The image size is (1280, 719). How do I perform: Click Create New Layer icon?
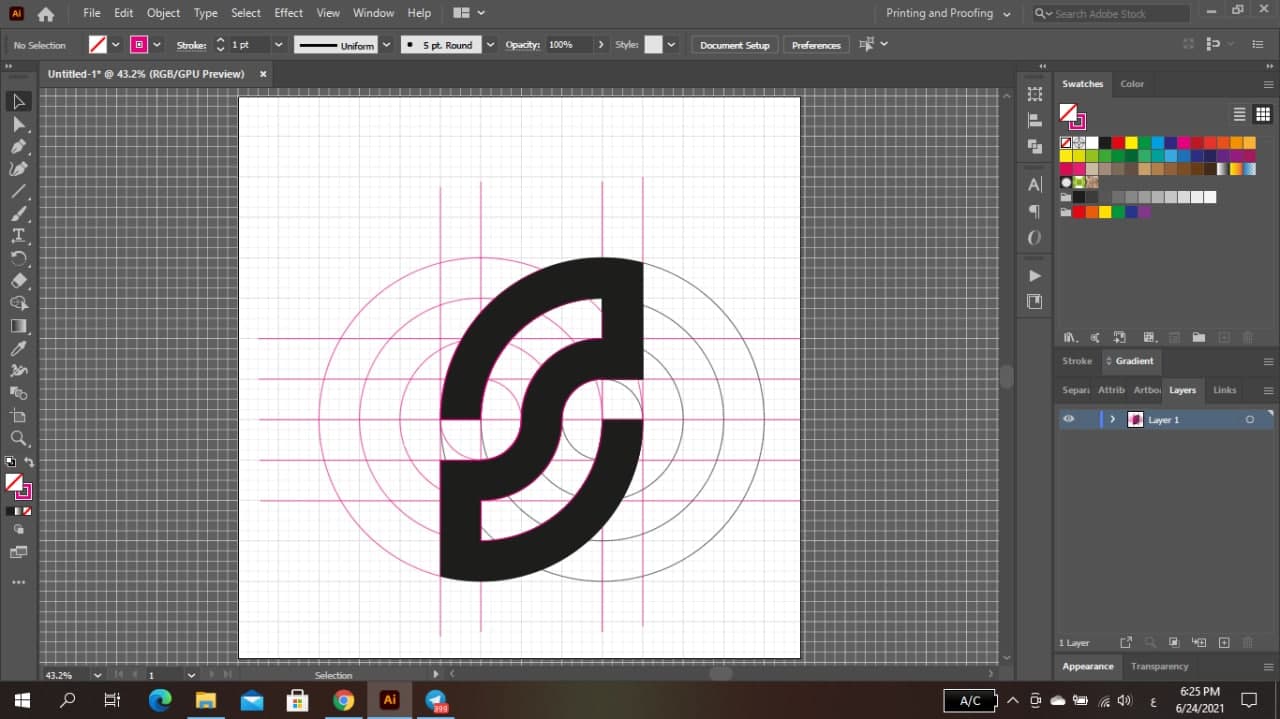tap(1223, 642)
